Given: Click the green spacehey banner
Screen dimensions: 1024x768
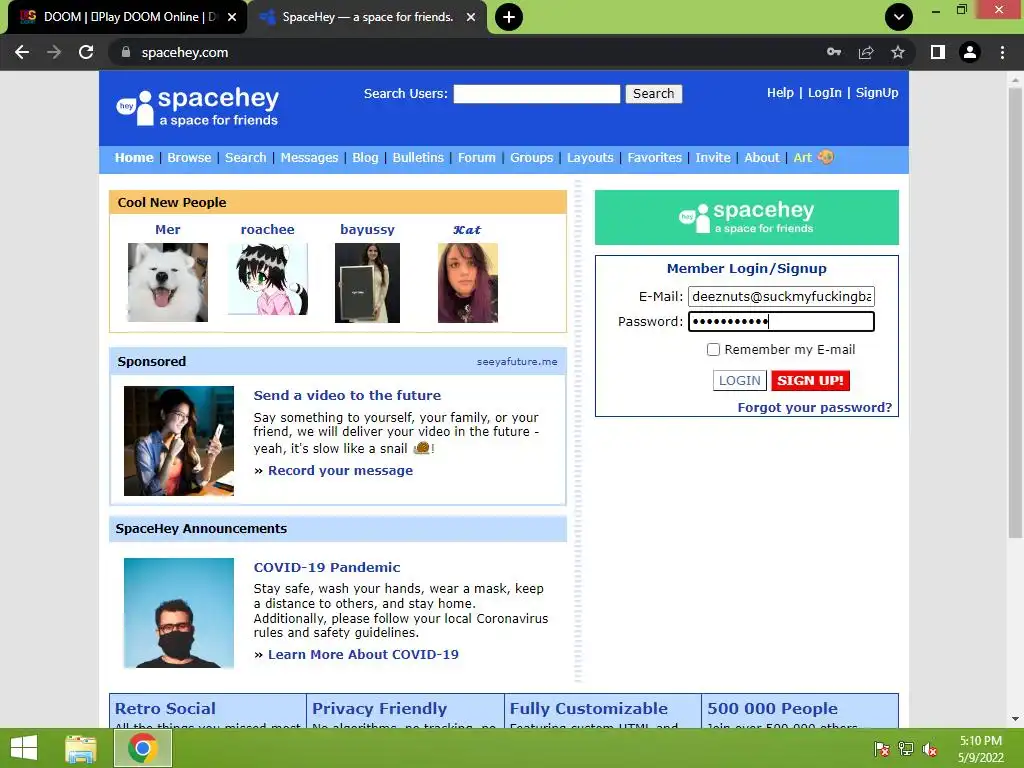Looking at the screenshot, I should 746,217.
